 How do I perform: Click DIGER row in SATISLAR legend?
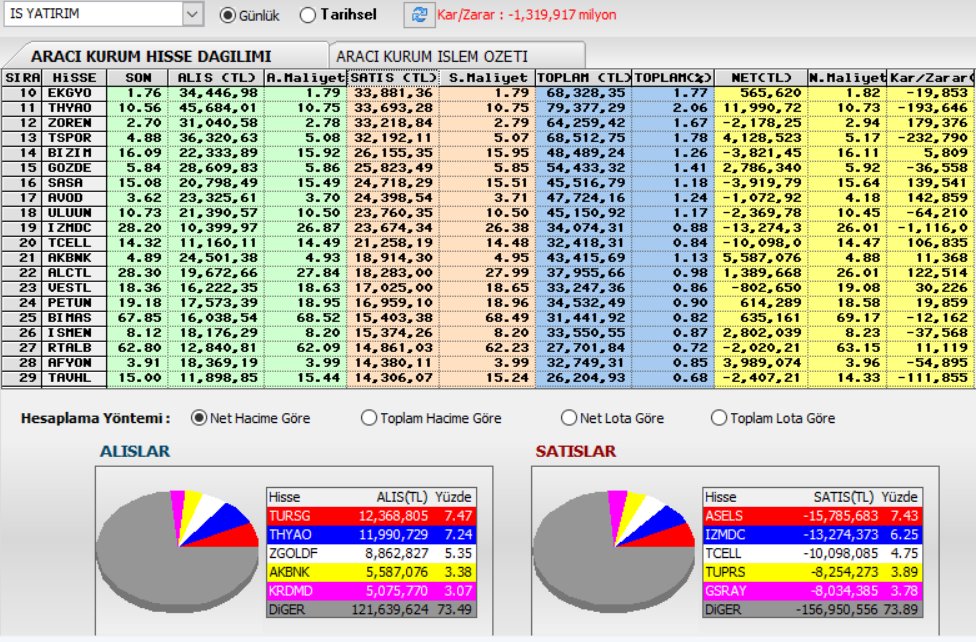pyautogui.click(x=812, y=609)
